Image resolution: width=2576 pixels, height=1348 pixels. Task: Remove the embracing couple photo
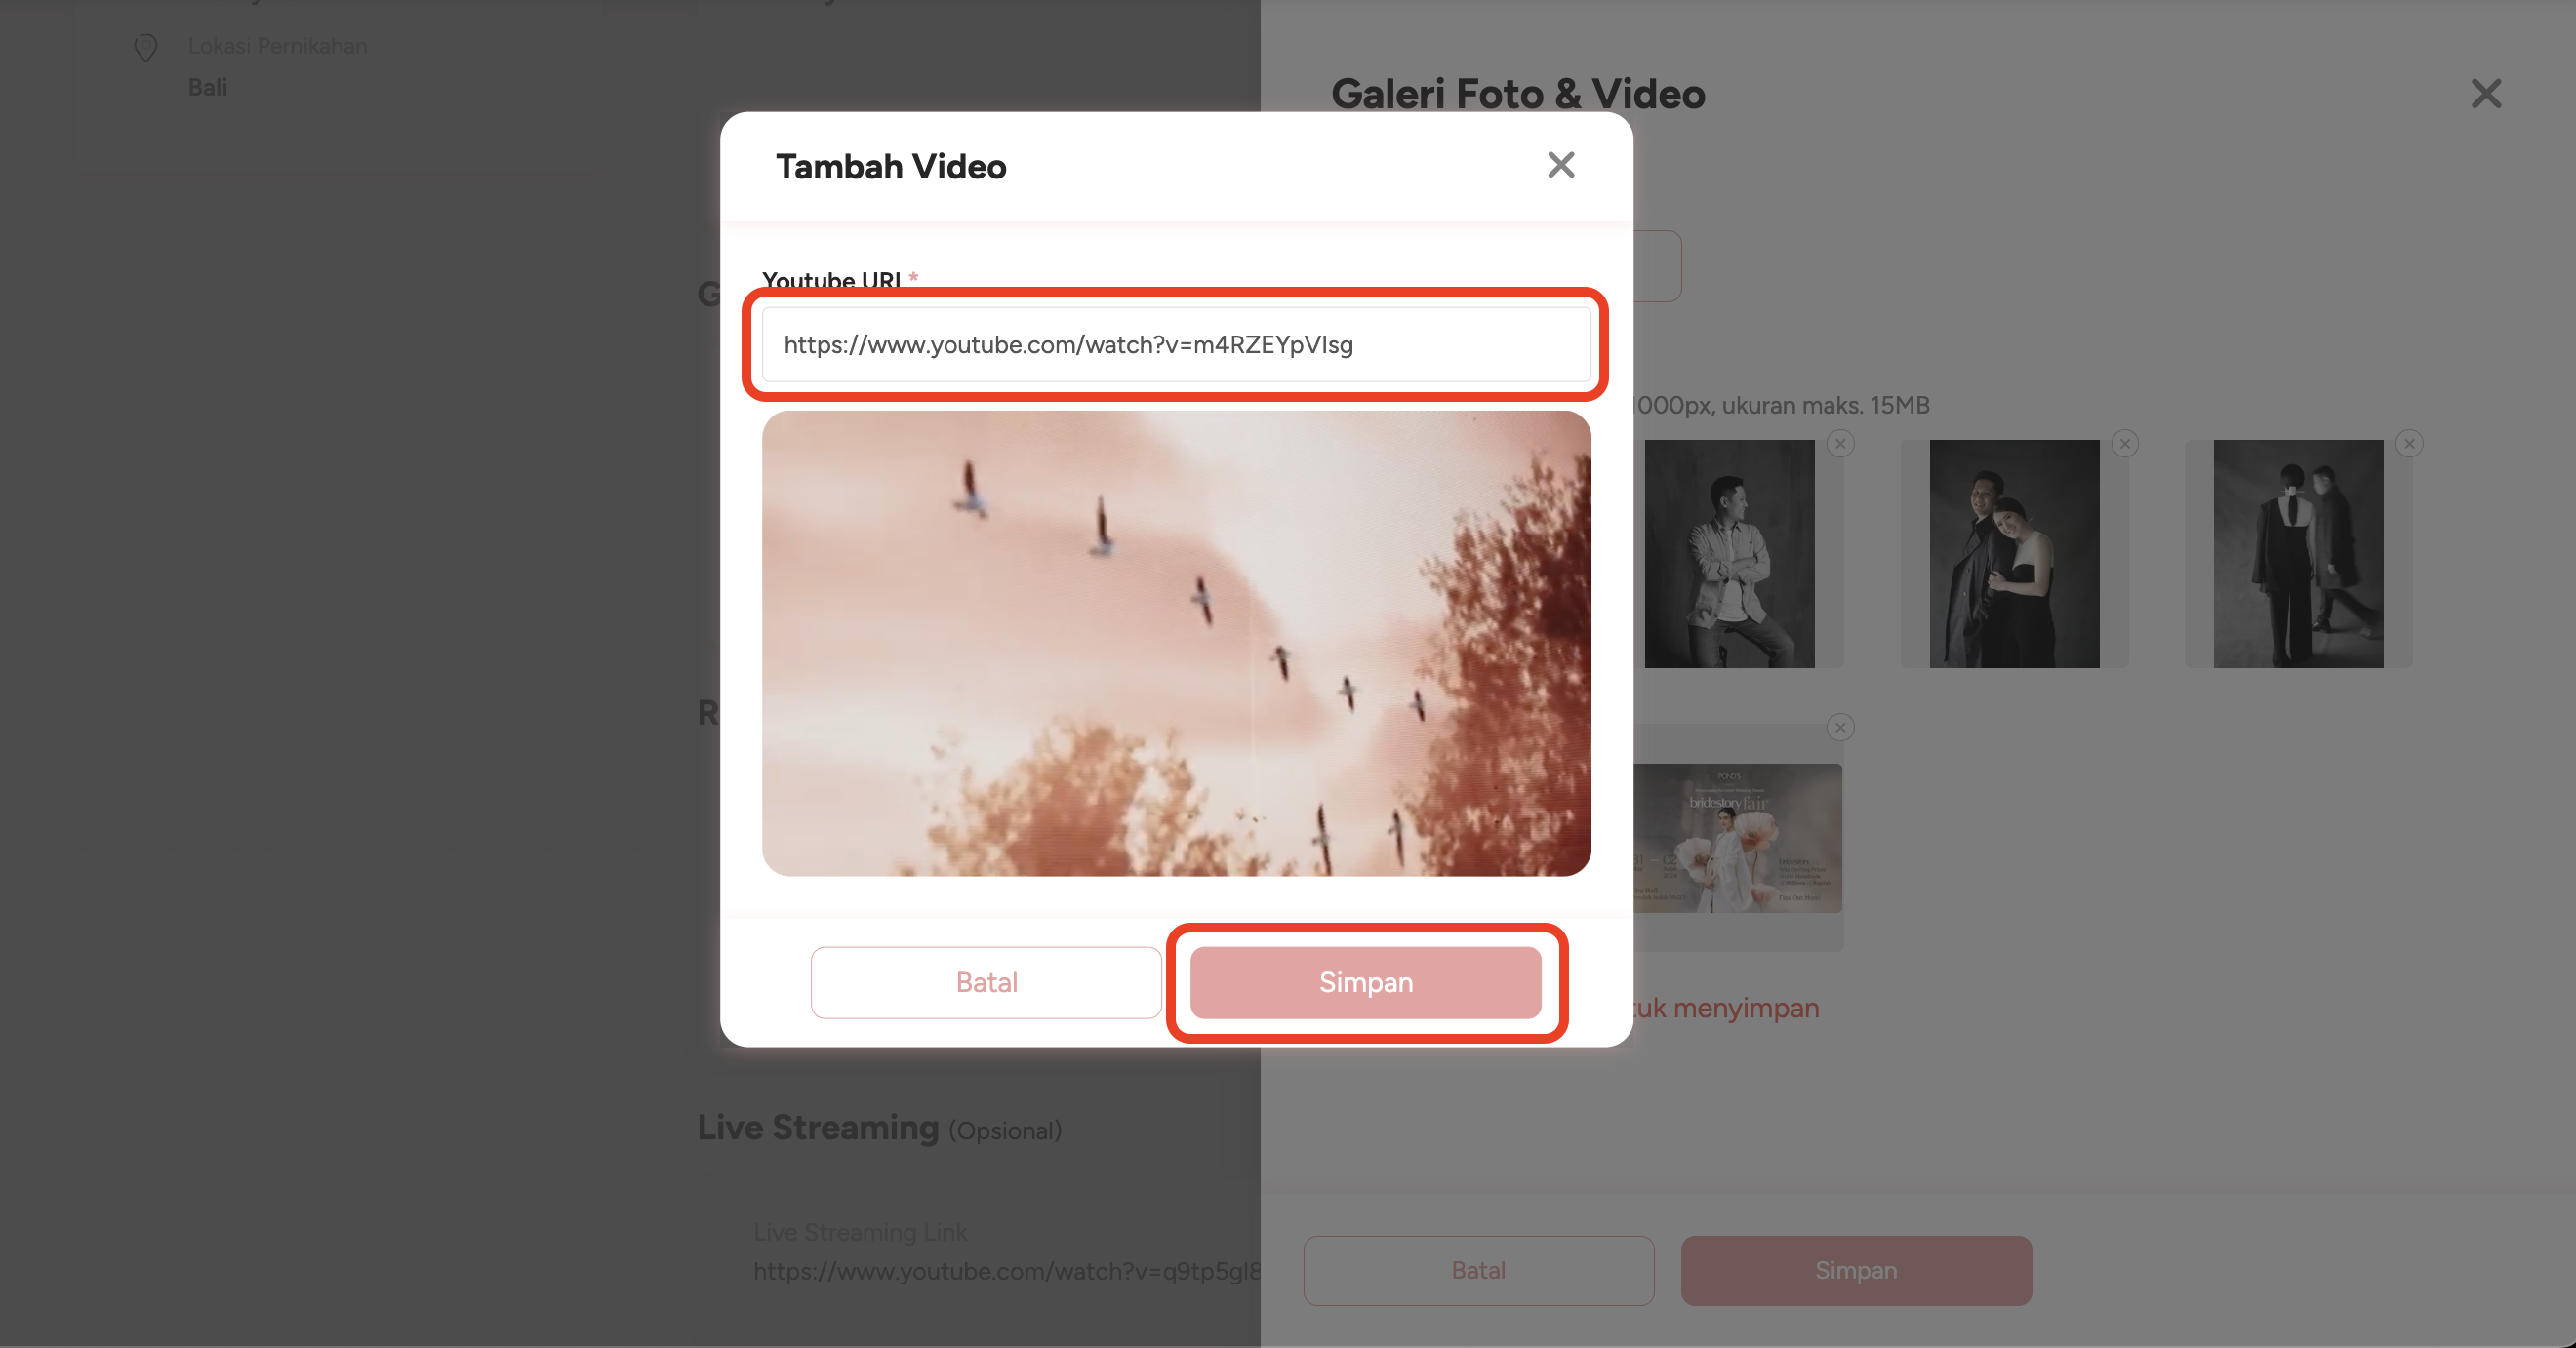click(x=2125, y=443)
